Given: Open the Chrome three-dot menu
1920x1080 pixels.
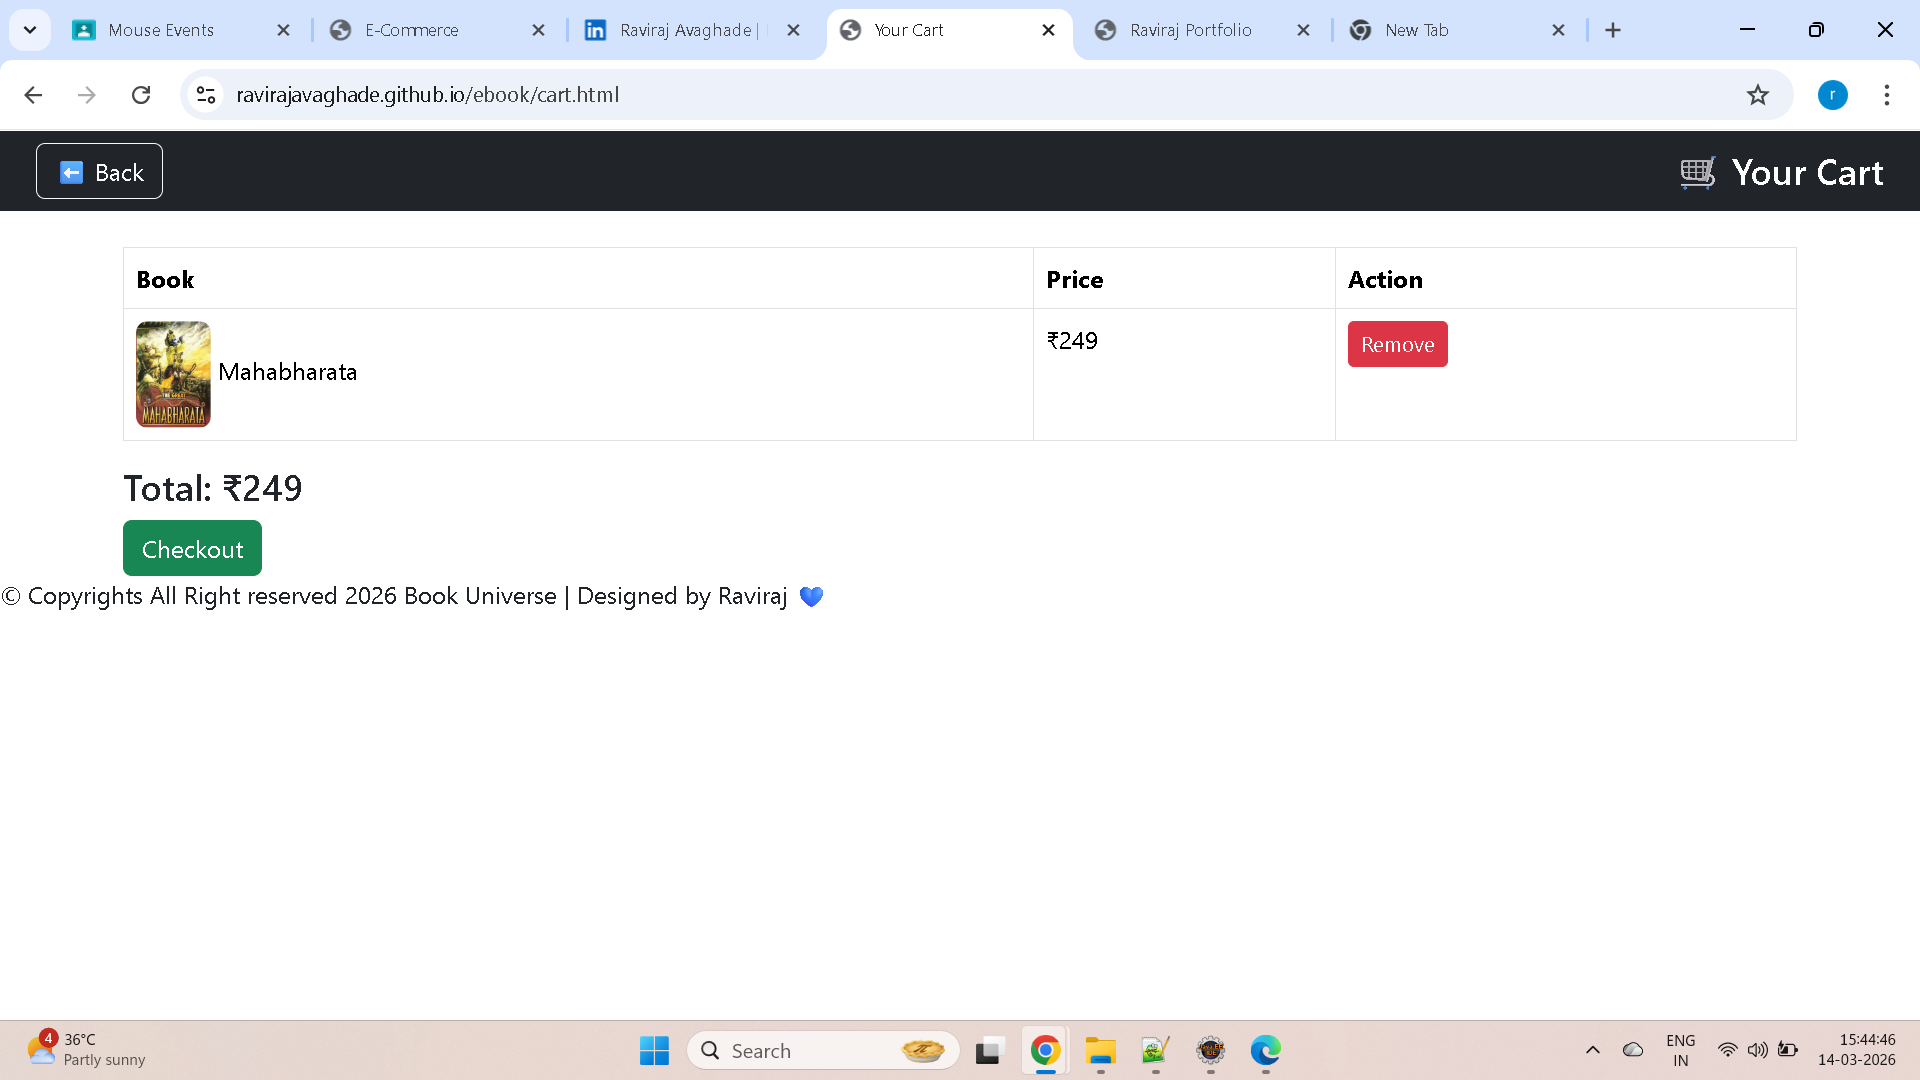Looking at the screenshot, I should [x=1886, y=95].
